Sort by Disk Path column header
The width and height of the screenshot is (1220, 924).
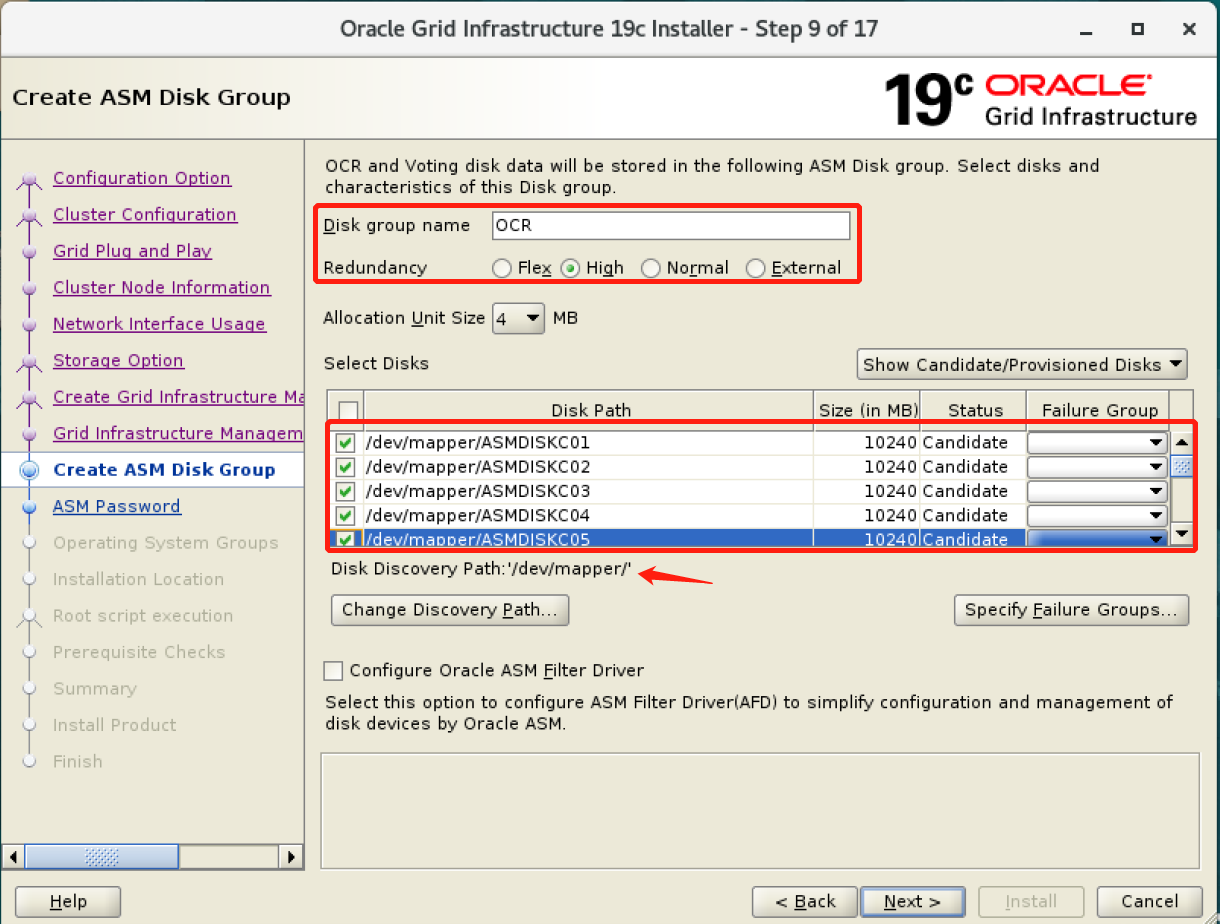(x=590, y=410)
